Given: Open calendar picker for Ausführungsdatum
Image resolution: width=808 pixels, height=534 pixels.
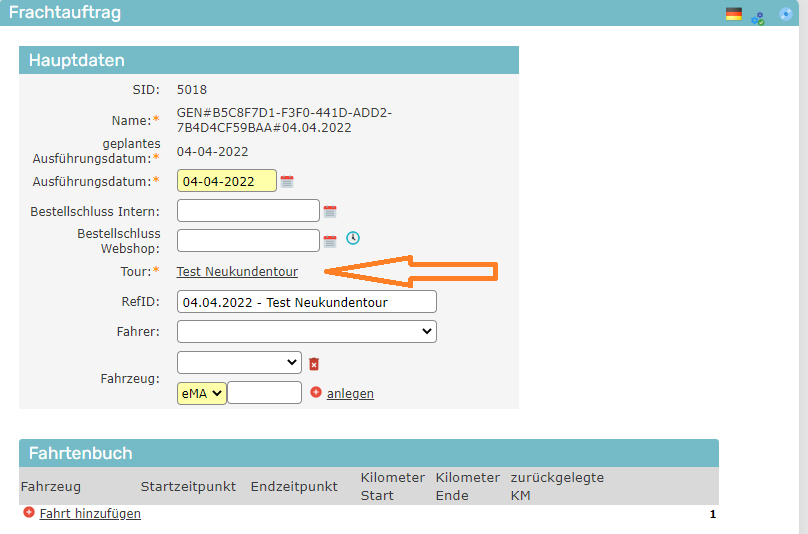Looking at the screenshot, I should click(x=287, y=182).
